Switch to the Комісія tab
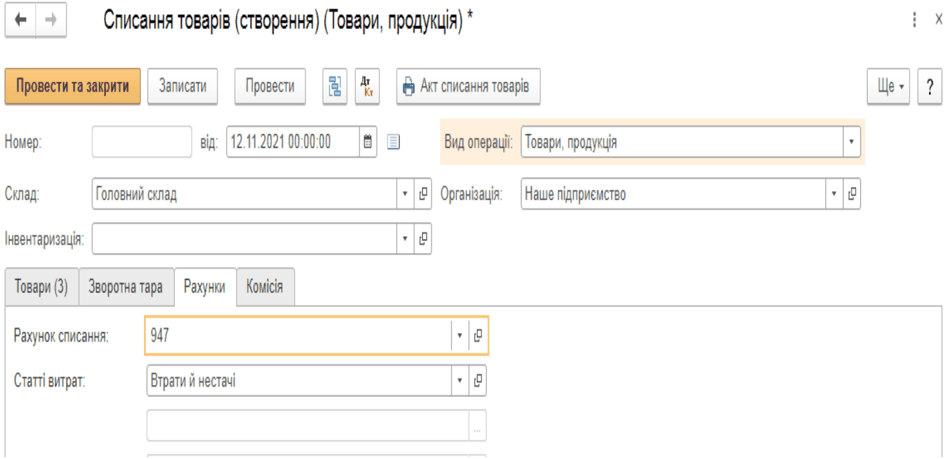This screenshot has height=459, width=947. (265, 287)
